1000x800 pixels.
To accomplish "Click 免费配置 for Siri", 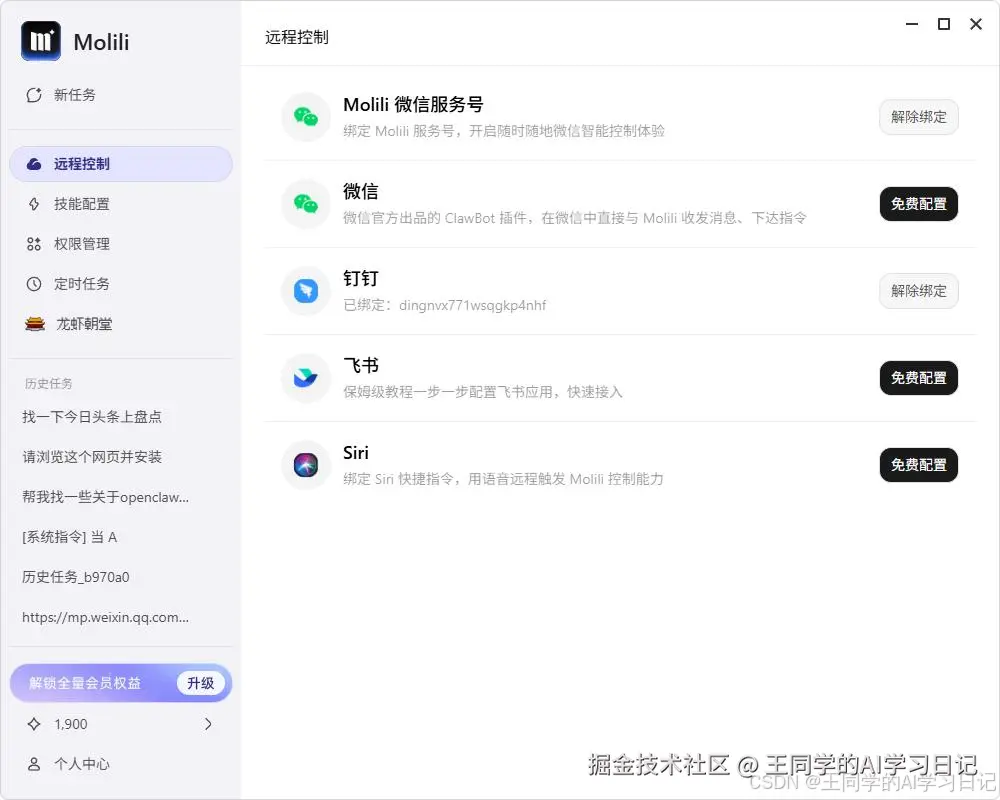I will [918, 465].
